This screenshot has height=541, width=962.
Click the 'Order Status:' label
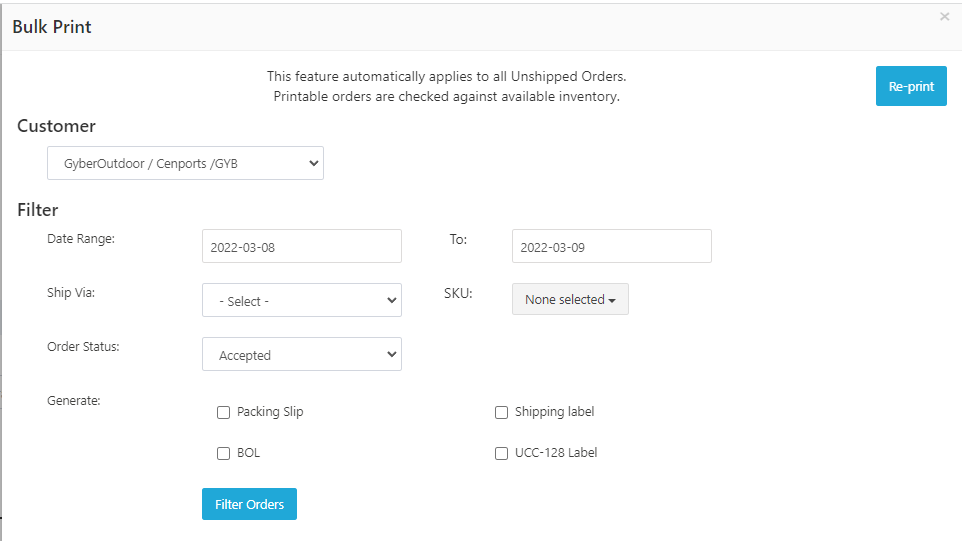click(83, 347)
